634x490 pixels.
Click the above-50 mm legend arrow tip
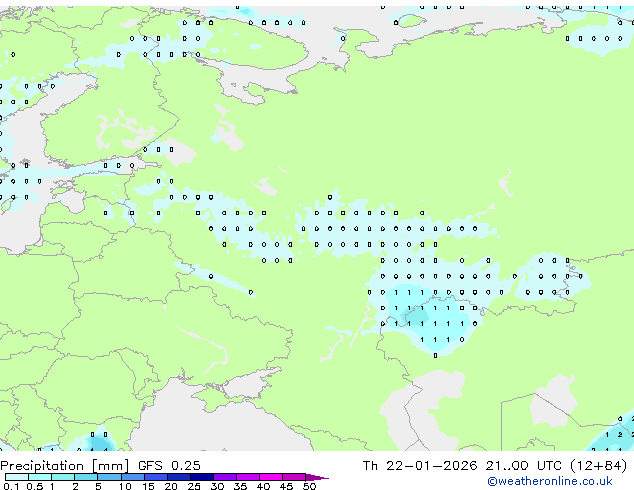[x=317, y=477]
